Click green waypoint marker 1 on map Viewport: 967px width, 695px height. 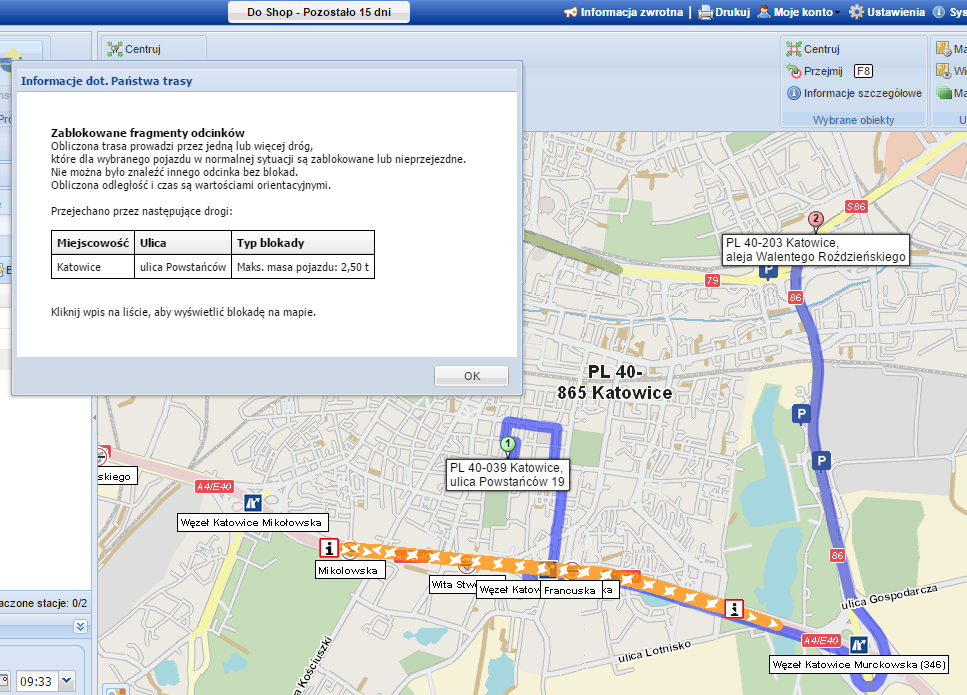508,444
